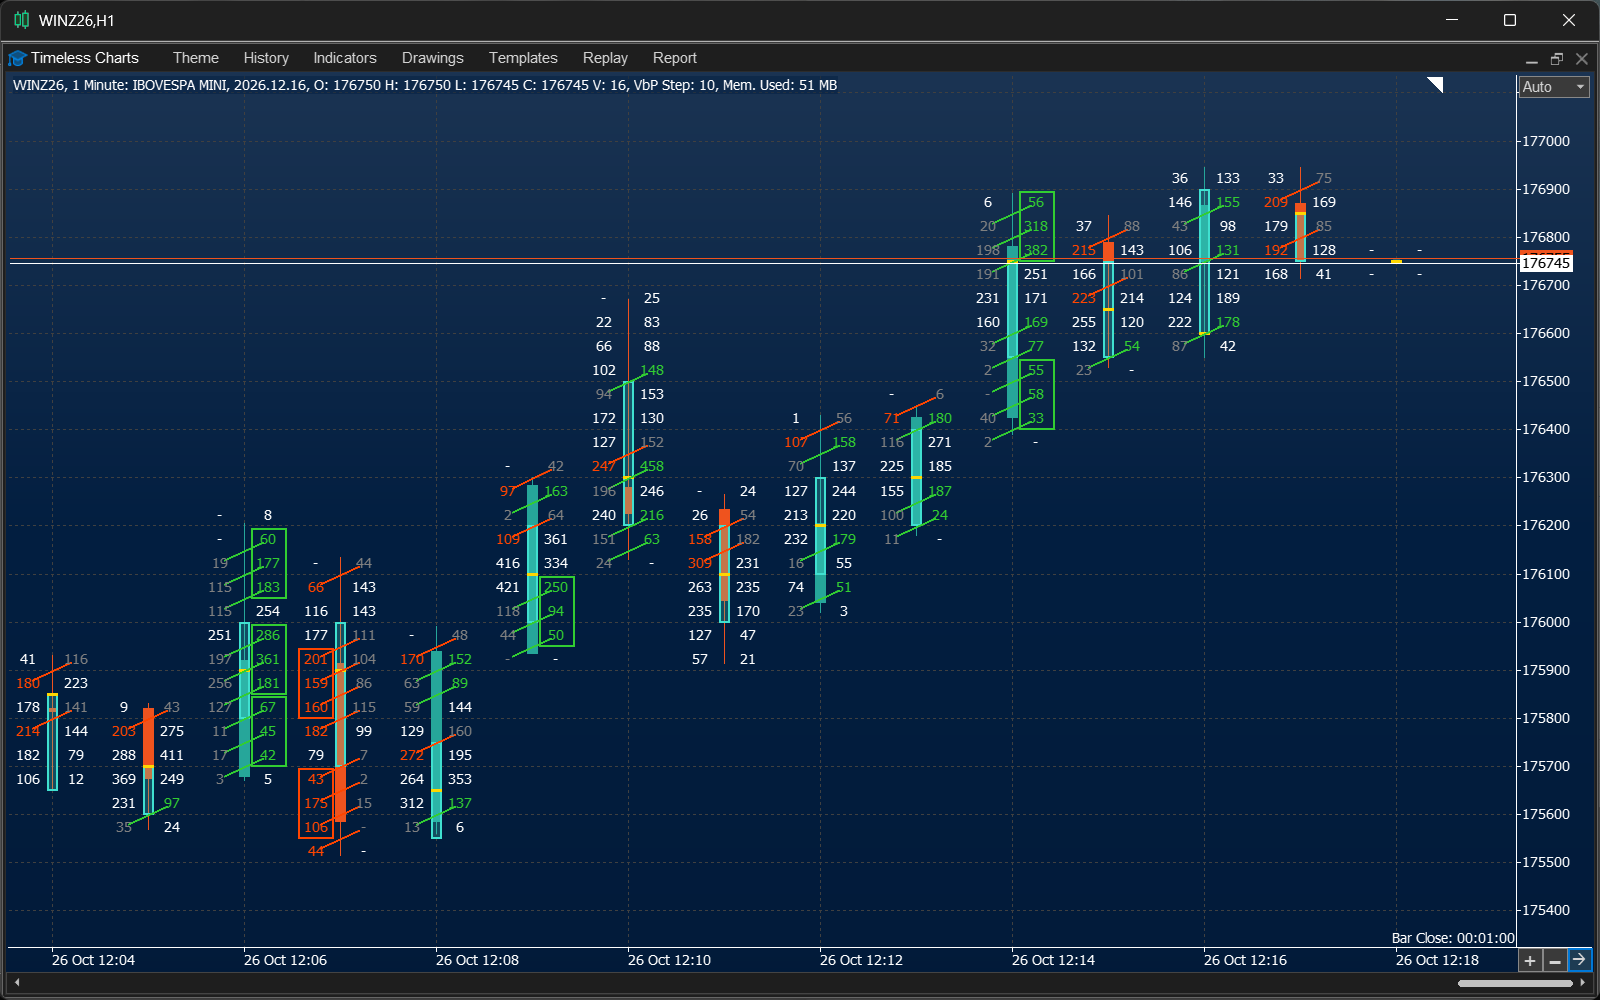Click the 175400 price axis label

pos(1546,910)
